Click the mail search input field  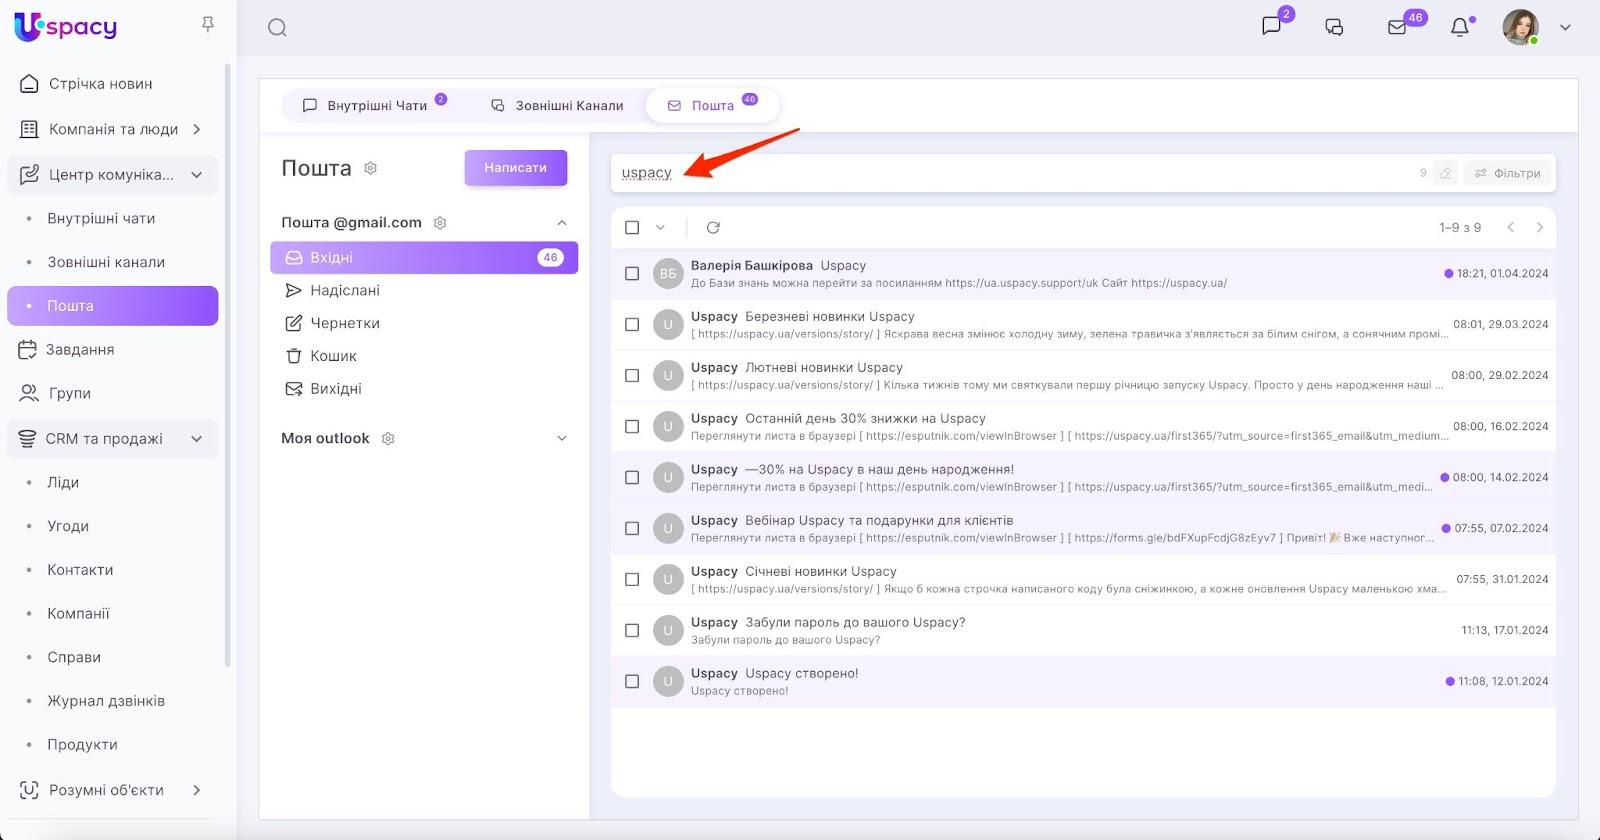(x=1000, y=173)
